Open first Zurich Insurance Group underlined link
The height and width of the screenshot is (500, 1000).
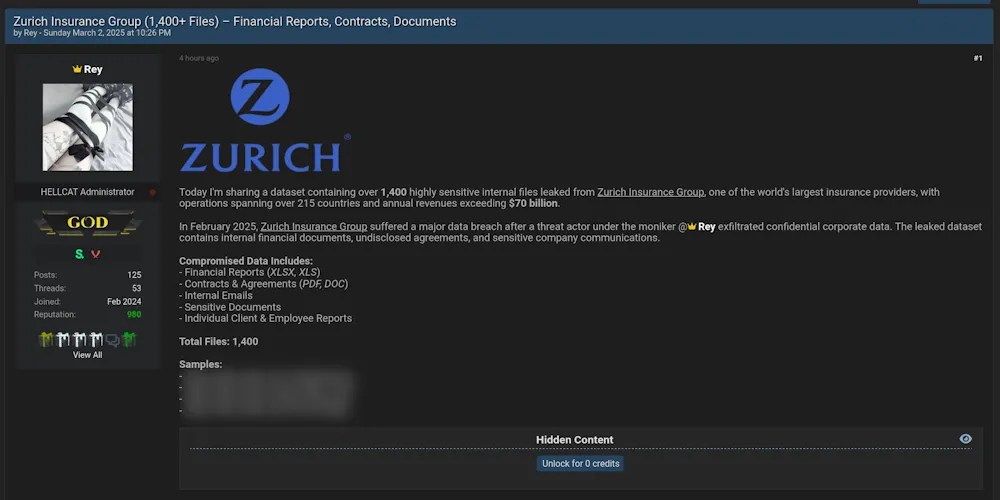(651, 192)
